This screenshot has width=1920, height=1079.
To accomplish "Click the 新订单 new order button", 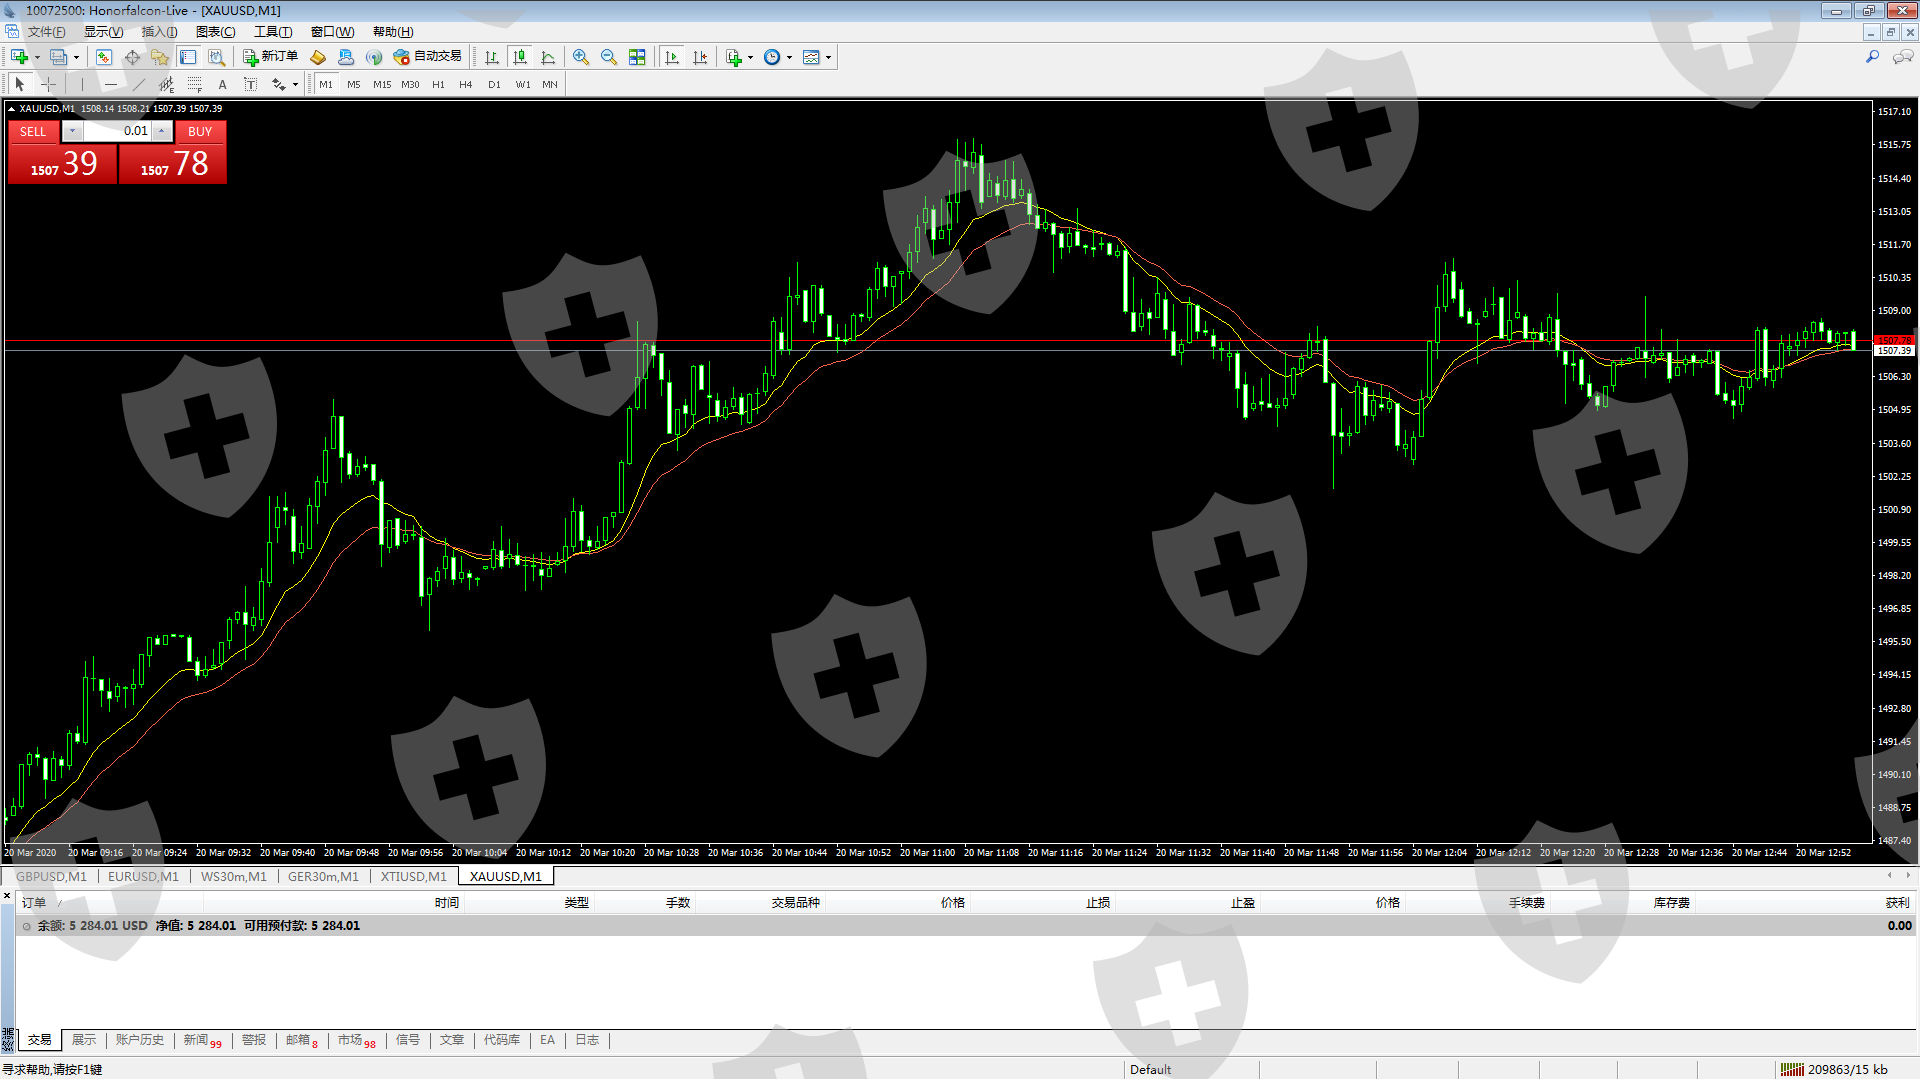I will (x=270, y=57).
